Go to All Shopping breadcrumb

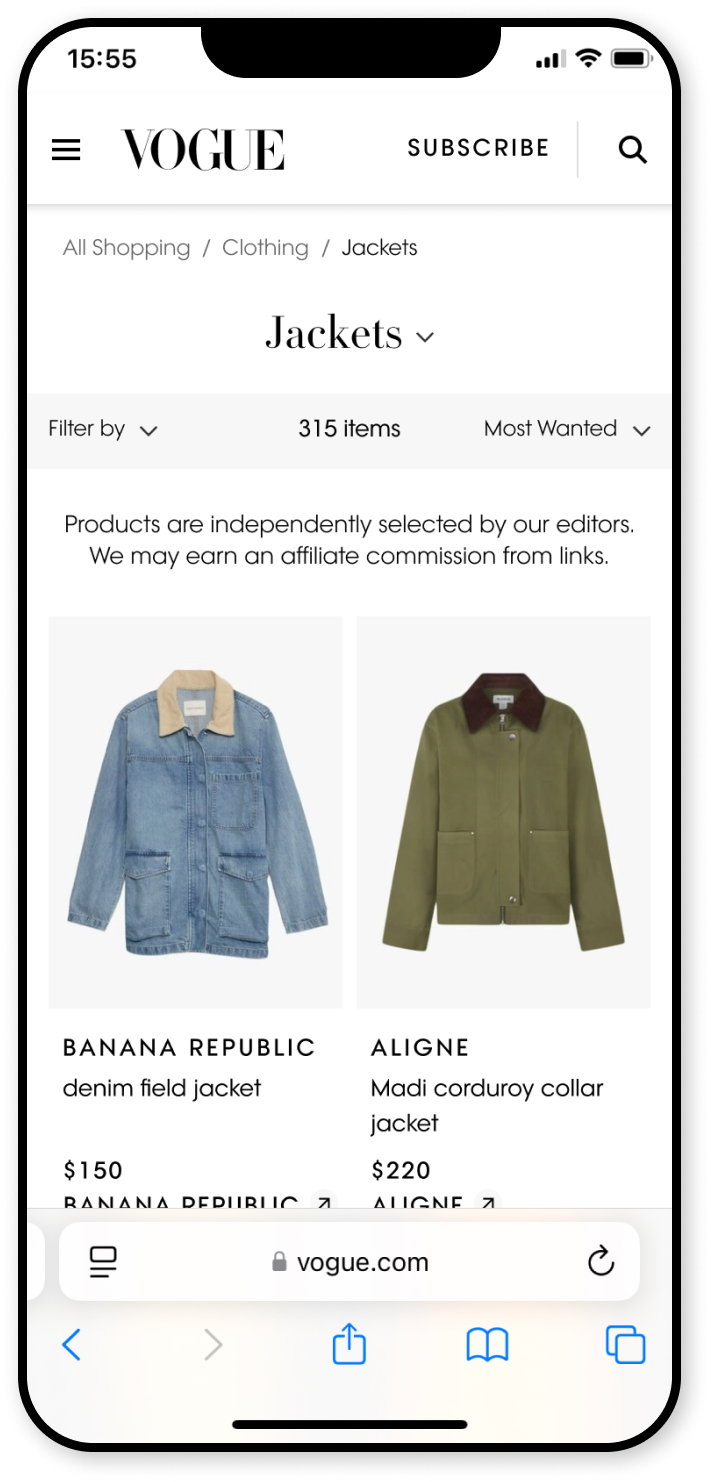click(x=126, y=248)
